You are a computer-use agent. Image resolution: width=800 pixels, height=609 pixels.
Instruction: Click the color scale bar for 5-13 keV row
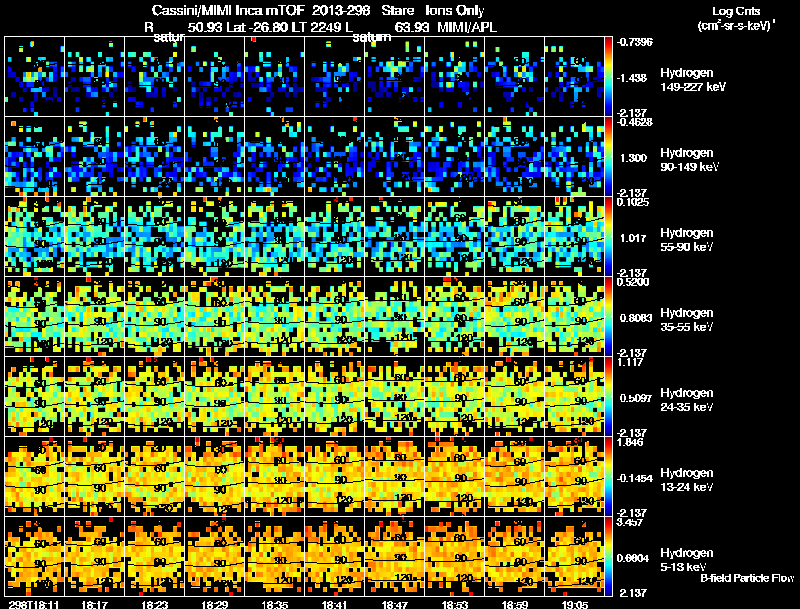coord(608,556)
